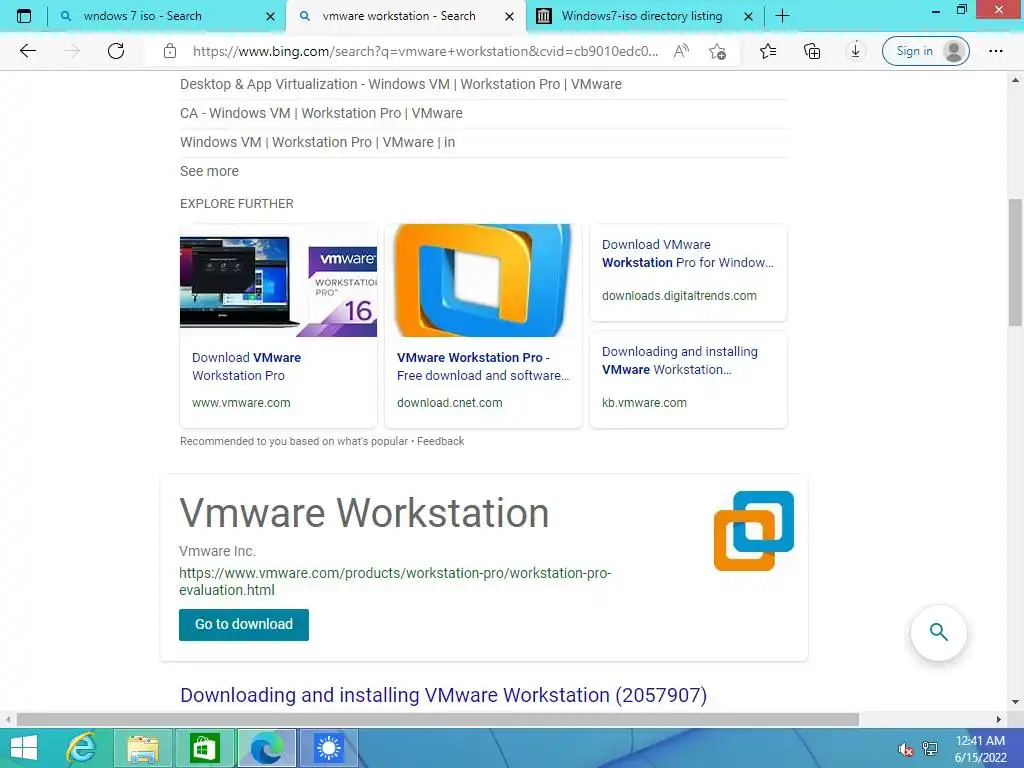Screen dimensions: 1024x768
Task: Add this page to favorites
Action: click(x=718, y=51)
